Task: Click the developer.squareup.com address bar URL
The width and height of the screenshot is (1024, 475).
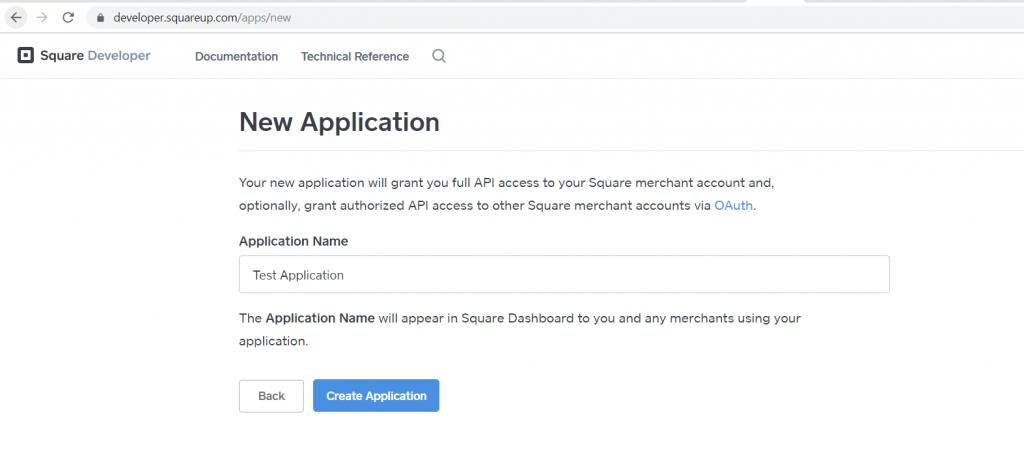Action: click(x=202, y=18)
